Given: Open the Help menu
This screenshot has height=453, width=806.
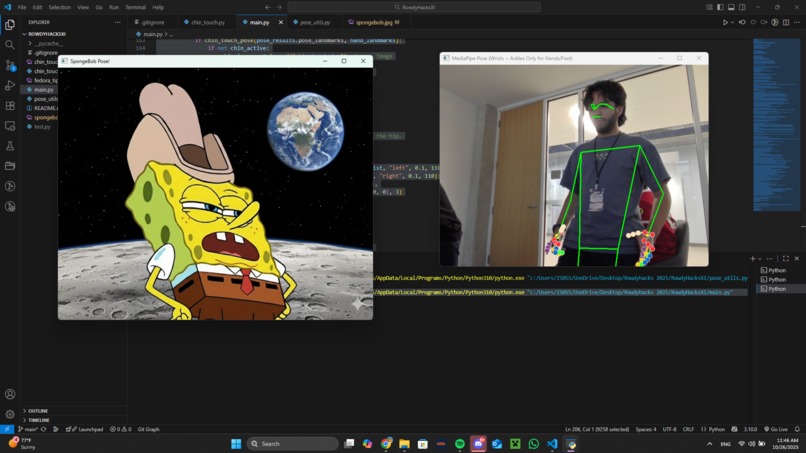Looking at the screenshot, I should pyautogui.click(x=158, y=7).
